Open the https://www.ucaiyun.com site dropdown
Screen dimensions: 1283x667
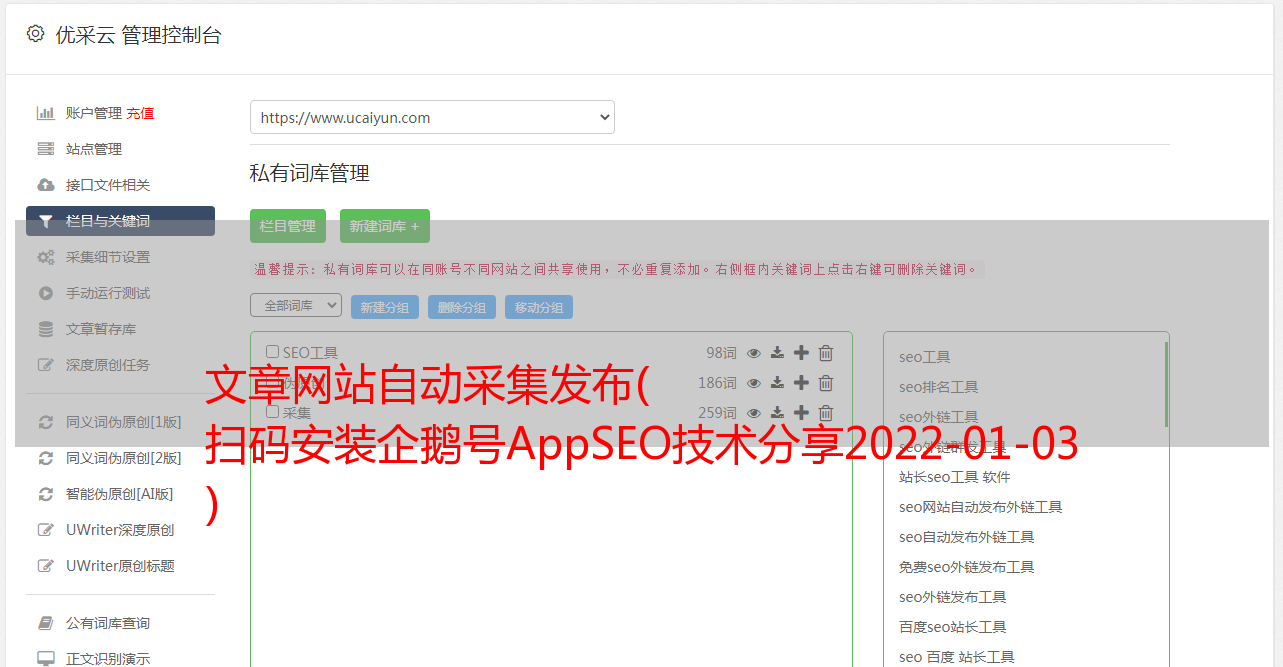[432, 117]
